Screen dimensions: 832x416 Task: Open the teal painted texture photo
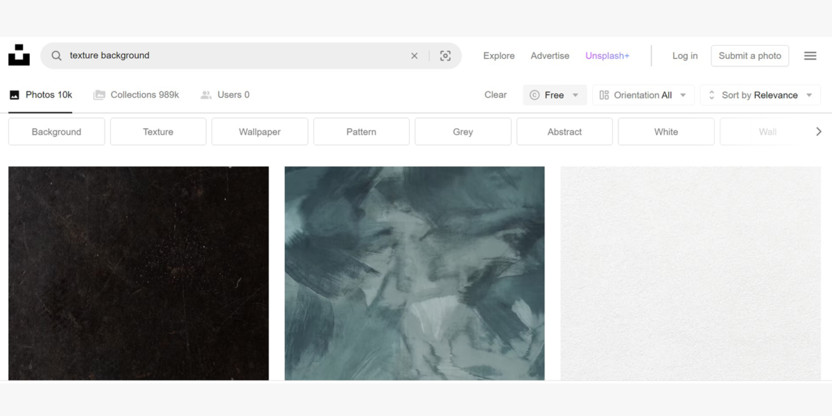click(x=414, y=273)
